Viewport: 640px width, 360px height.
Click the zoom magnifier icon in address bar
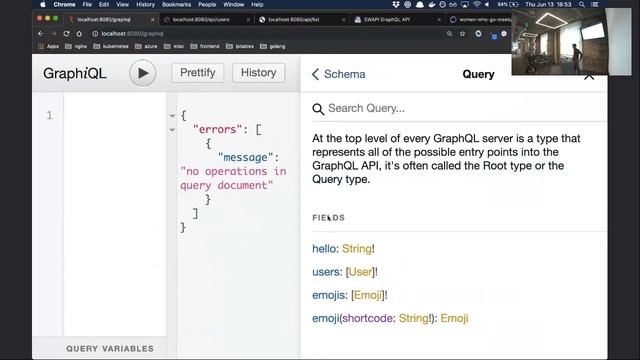pyautogui.click(x=449, y=34)
